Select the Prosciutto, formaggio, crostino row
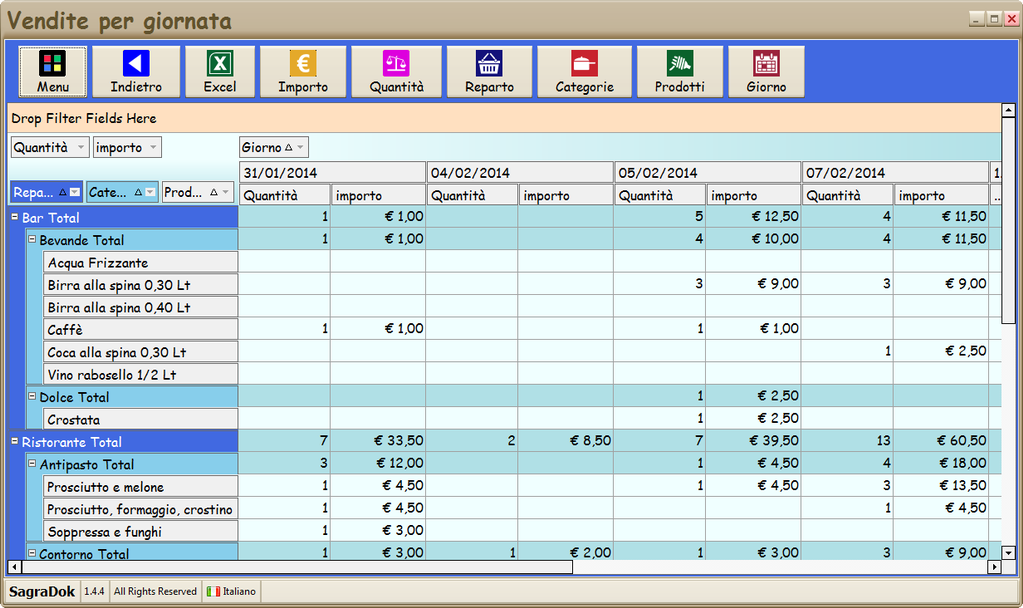The image size is (1023, 608). 140,509
